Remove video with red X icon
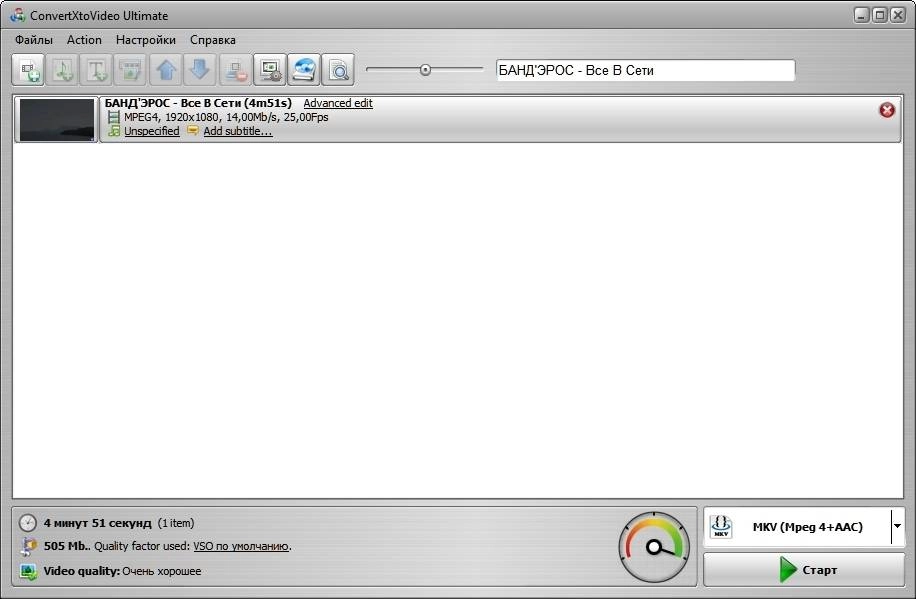916x599 pixels. coord(887,110)
